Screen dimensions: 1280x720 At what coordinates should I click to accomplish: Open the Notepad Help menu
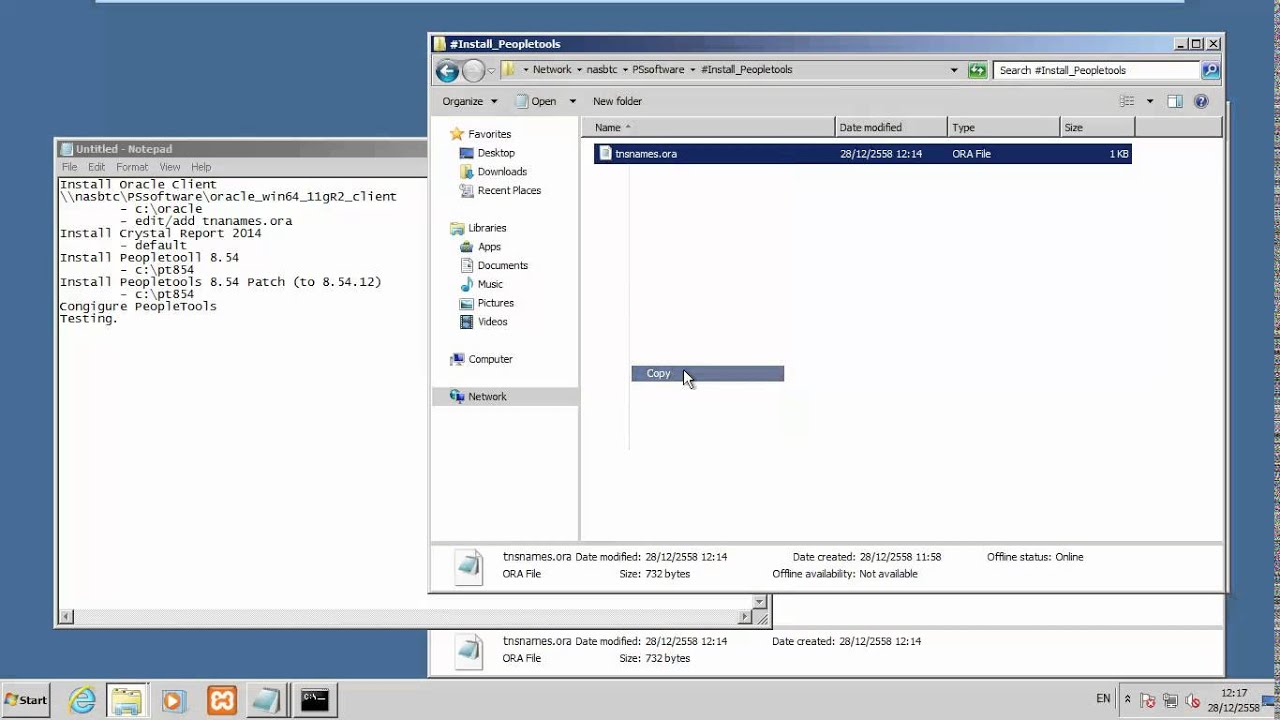(x=201, y=167)
